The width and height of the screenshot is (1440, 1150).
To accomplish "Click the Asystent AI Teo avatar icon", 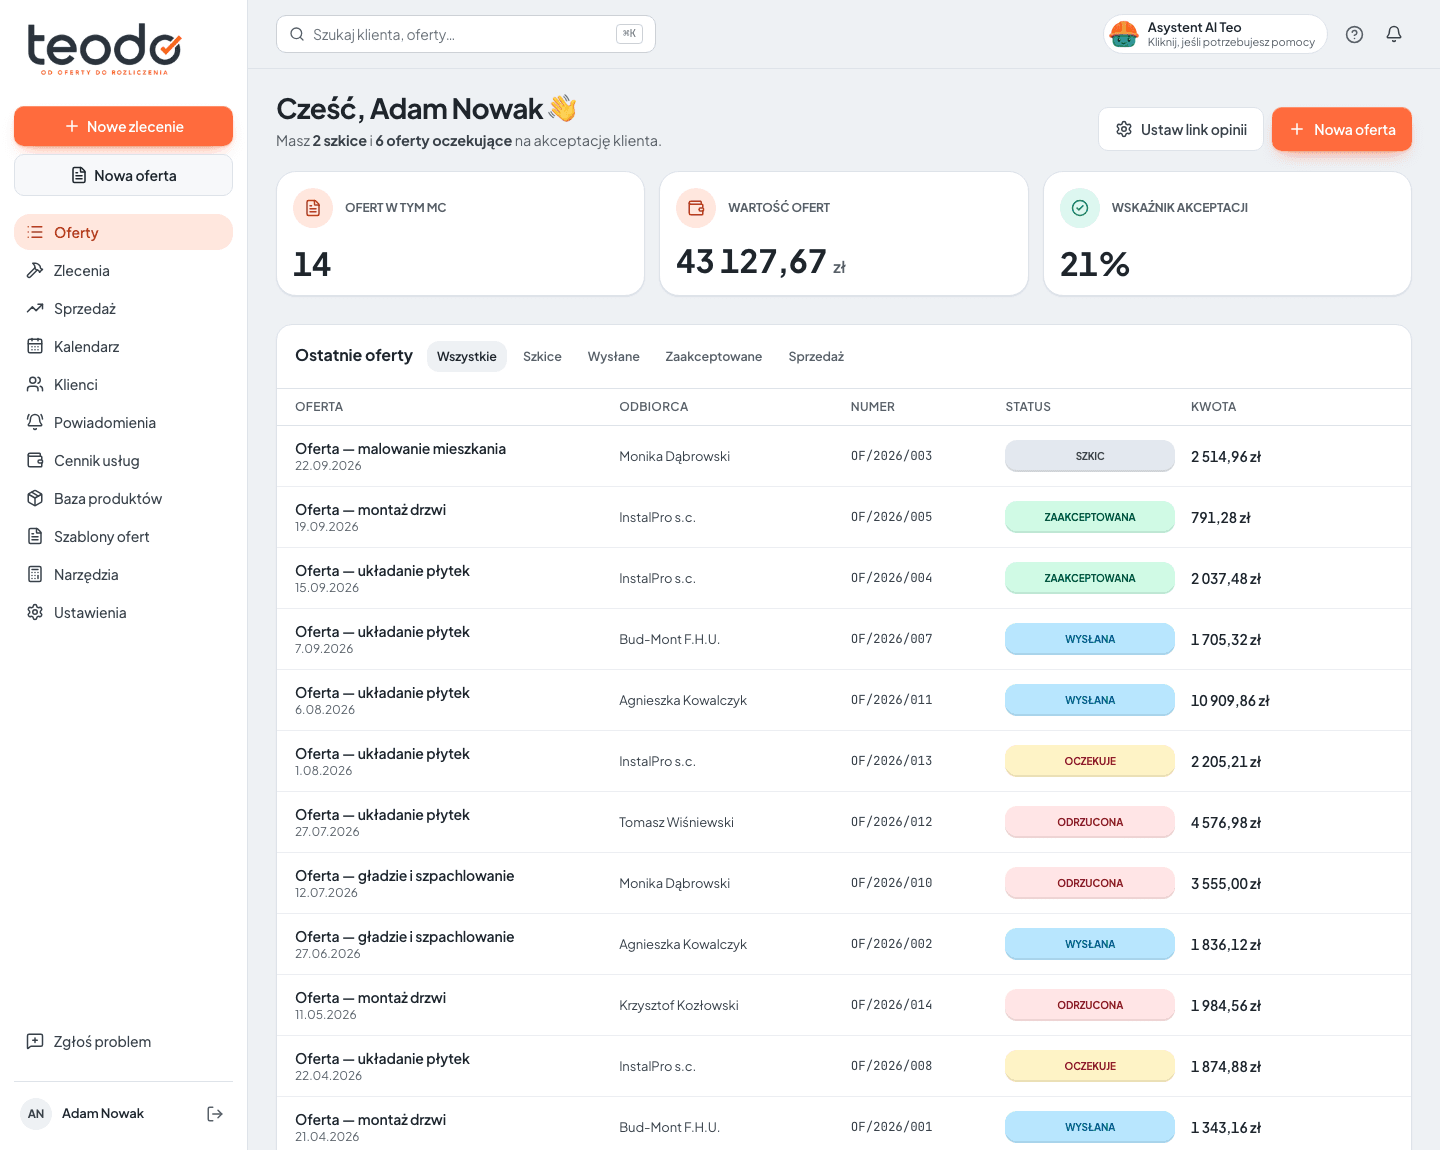I will coord(1124,34).
